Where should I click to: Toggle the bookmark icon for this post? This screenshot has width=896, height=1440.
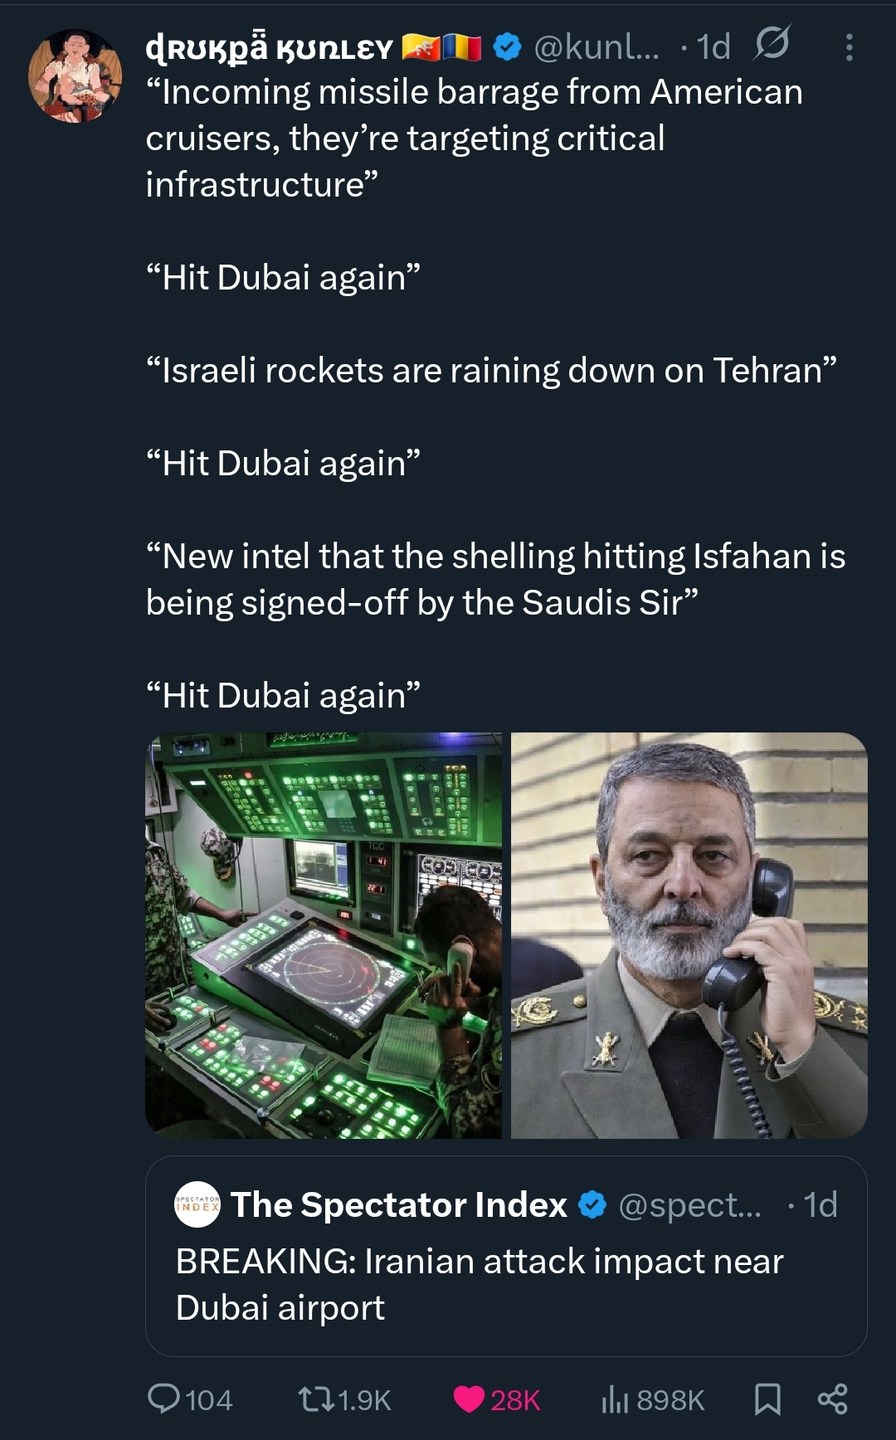[x=767, y=1399]
